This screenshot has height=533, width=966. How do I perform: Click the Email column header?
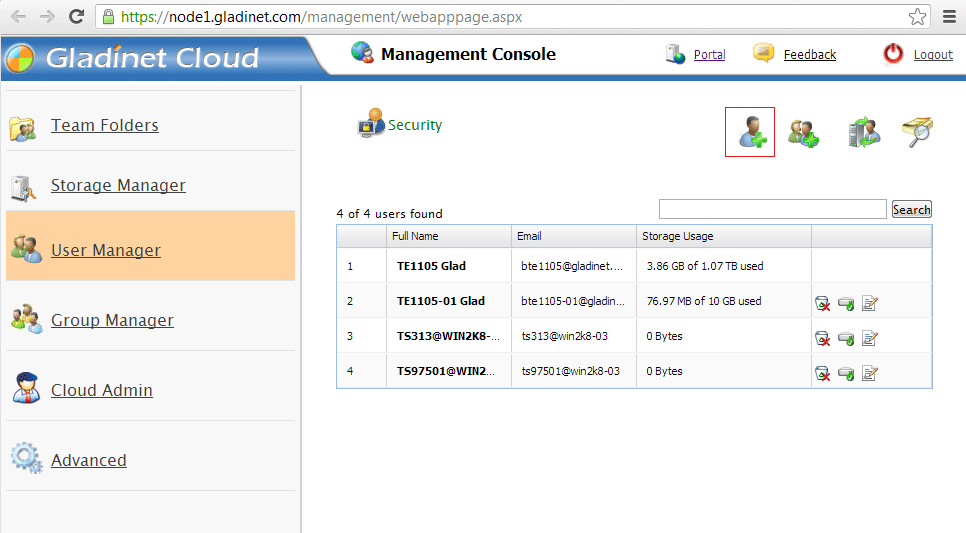point(574,236)
